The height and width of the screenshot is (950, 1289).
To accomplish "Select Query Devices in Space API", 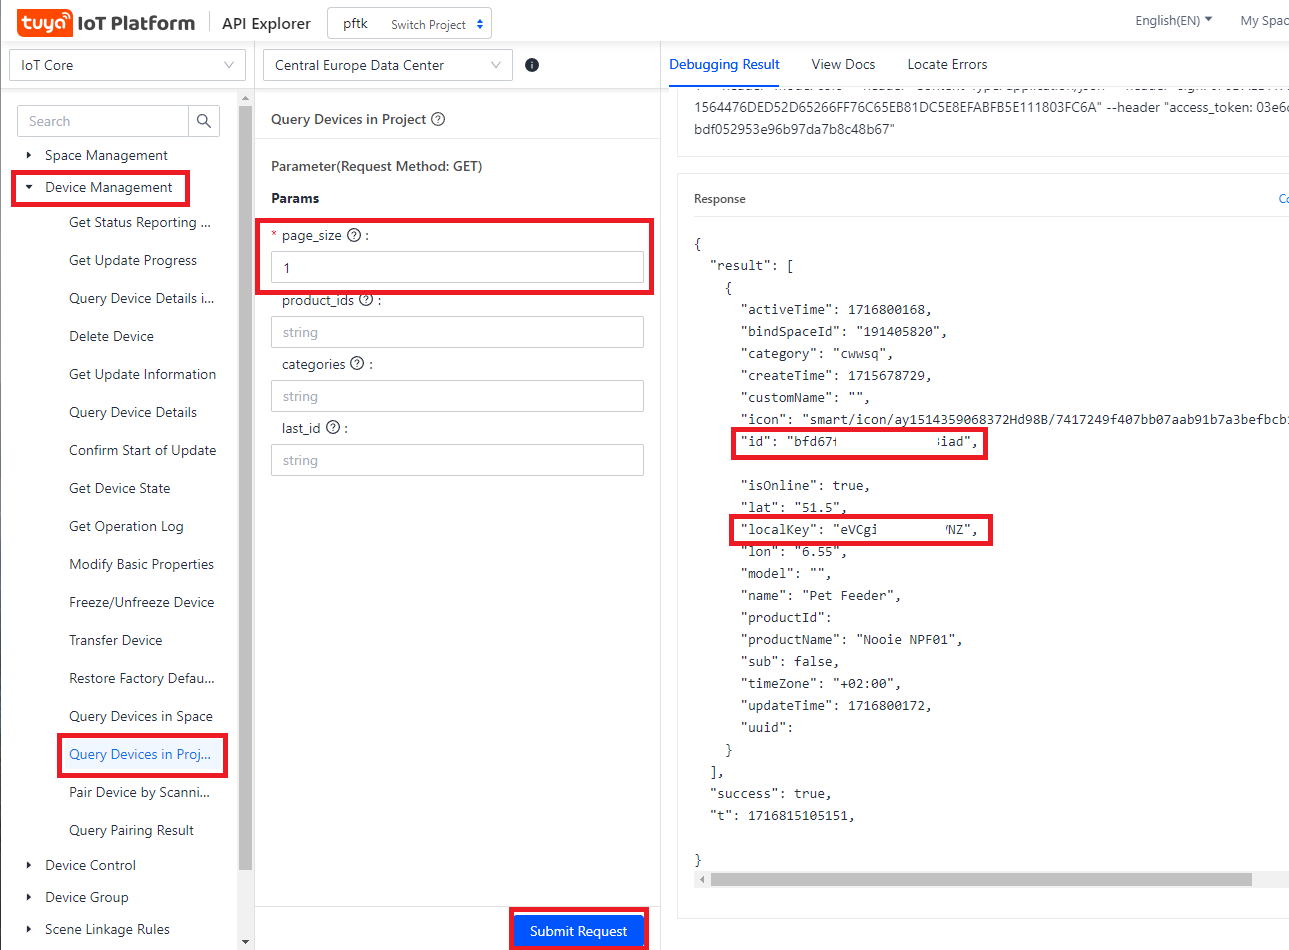I will click(140, 716).
